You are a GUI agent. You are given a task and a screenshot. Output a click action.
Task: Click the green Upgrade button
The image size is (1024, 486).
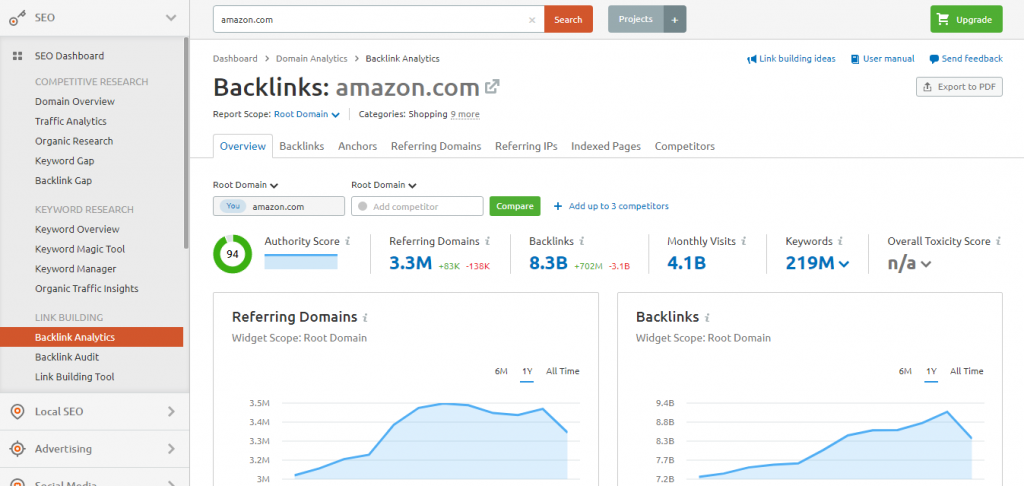966,20
